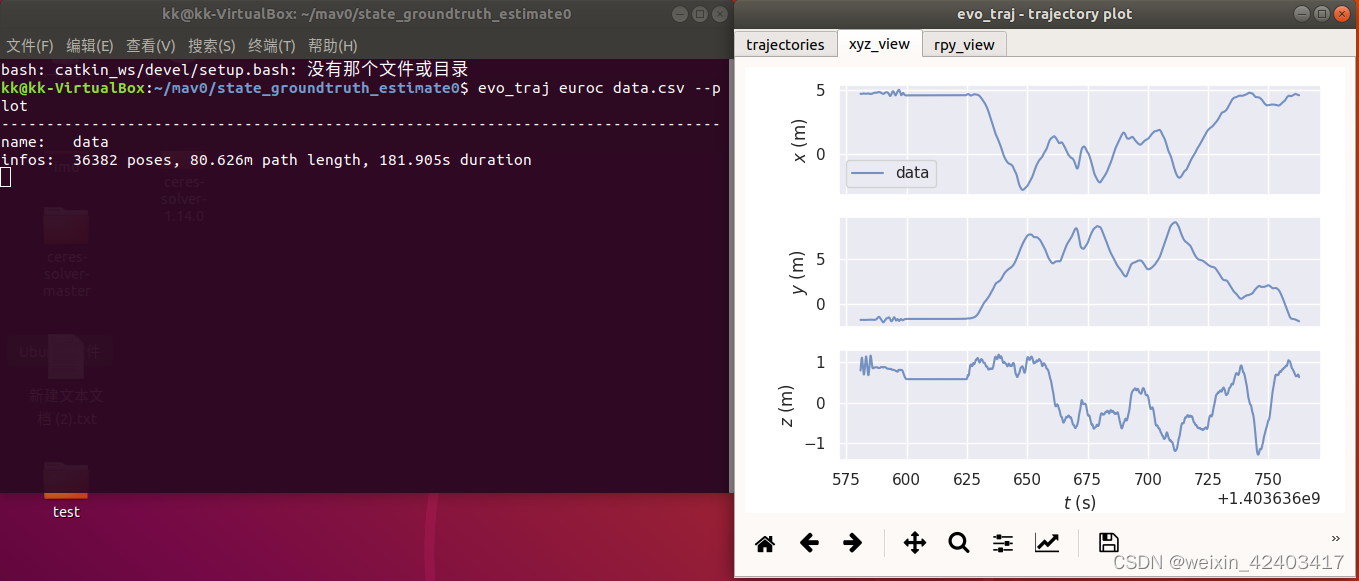Save the figure with the floppy icon
Viewport: 1359px width, 581px height.
click(x=1108, y=543)
